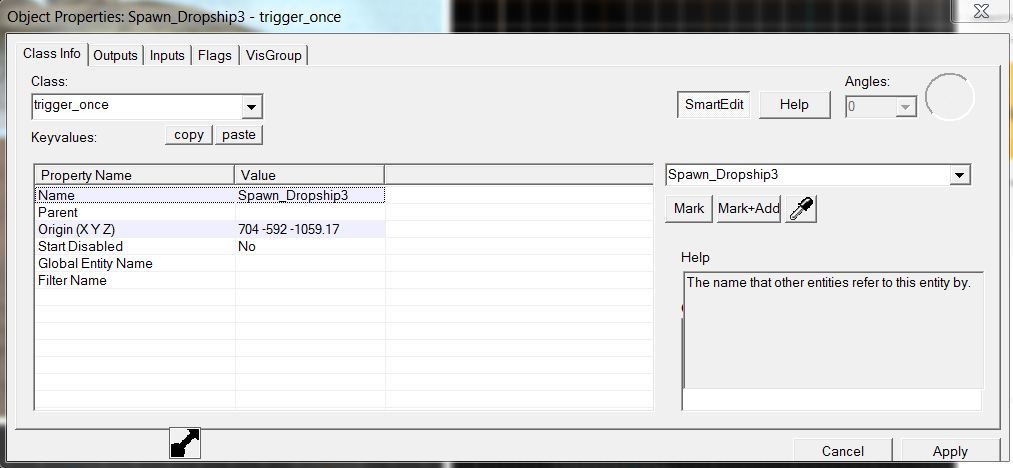Click the 704 -592 -1059.17 origin value

pos(310,229)
